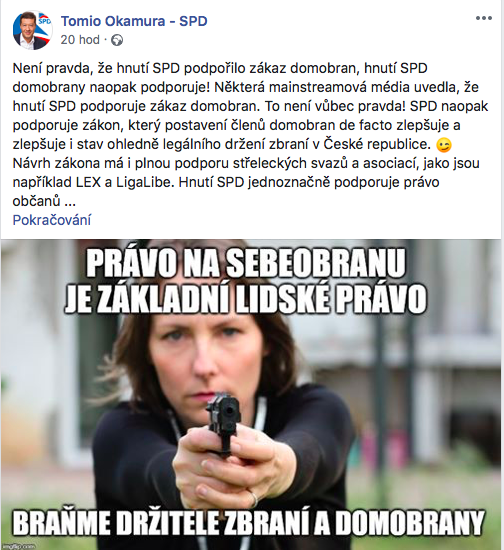The width and height of the screenshot is (504, 550).
Task: Click the "JE ZÁKLADNÍ LIDSKÉ PRÁVO" caption line
Action: pos(246,299)
